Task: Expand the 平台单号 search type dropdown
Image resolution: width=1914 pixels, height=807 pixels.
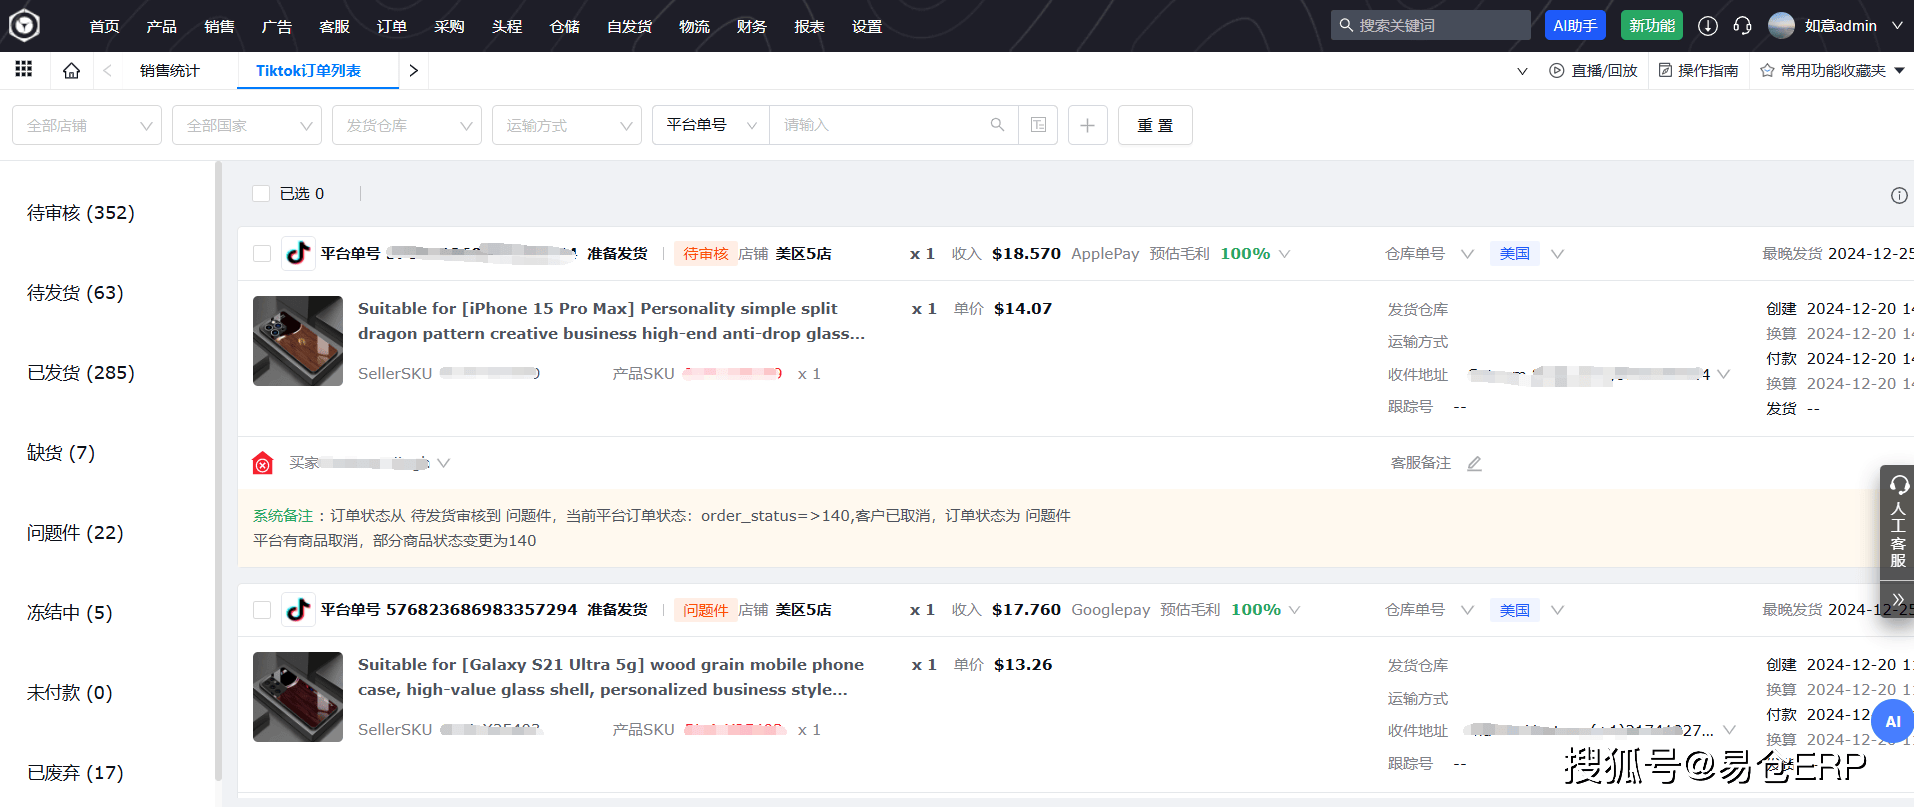Action: pyautogui.click(x=711, y=125)
